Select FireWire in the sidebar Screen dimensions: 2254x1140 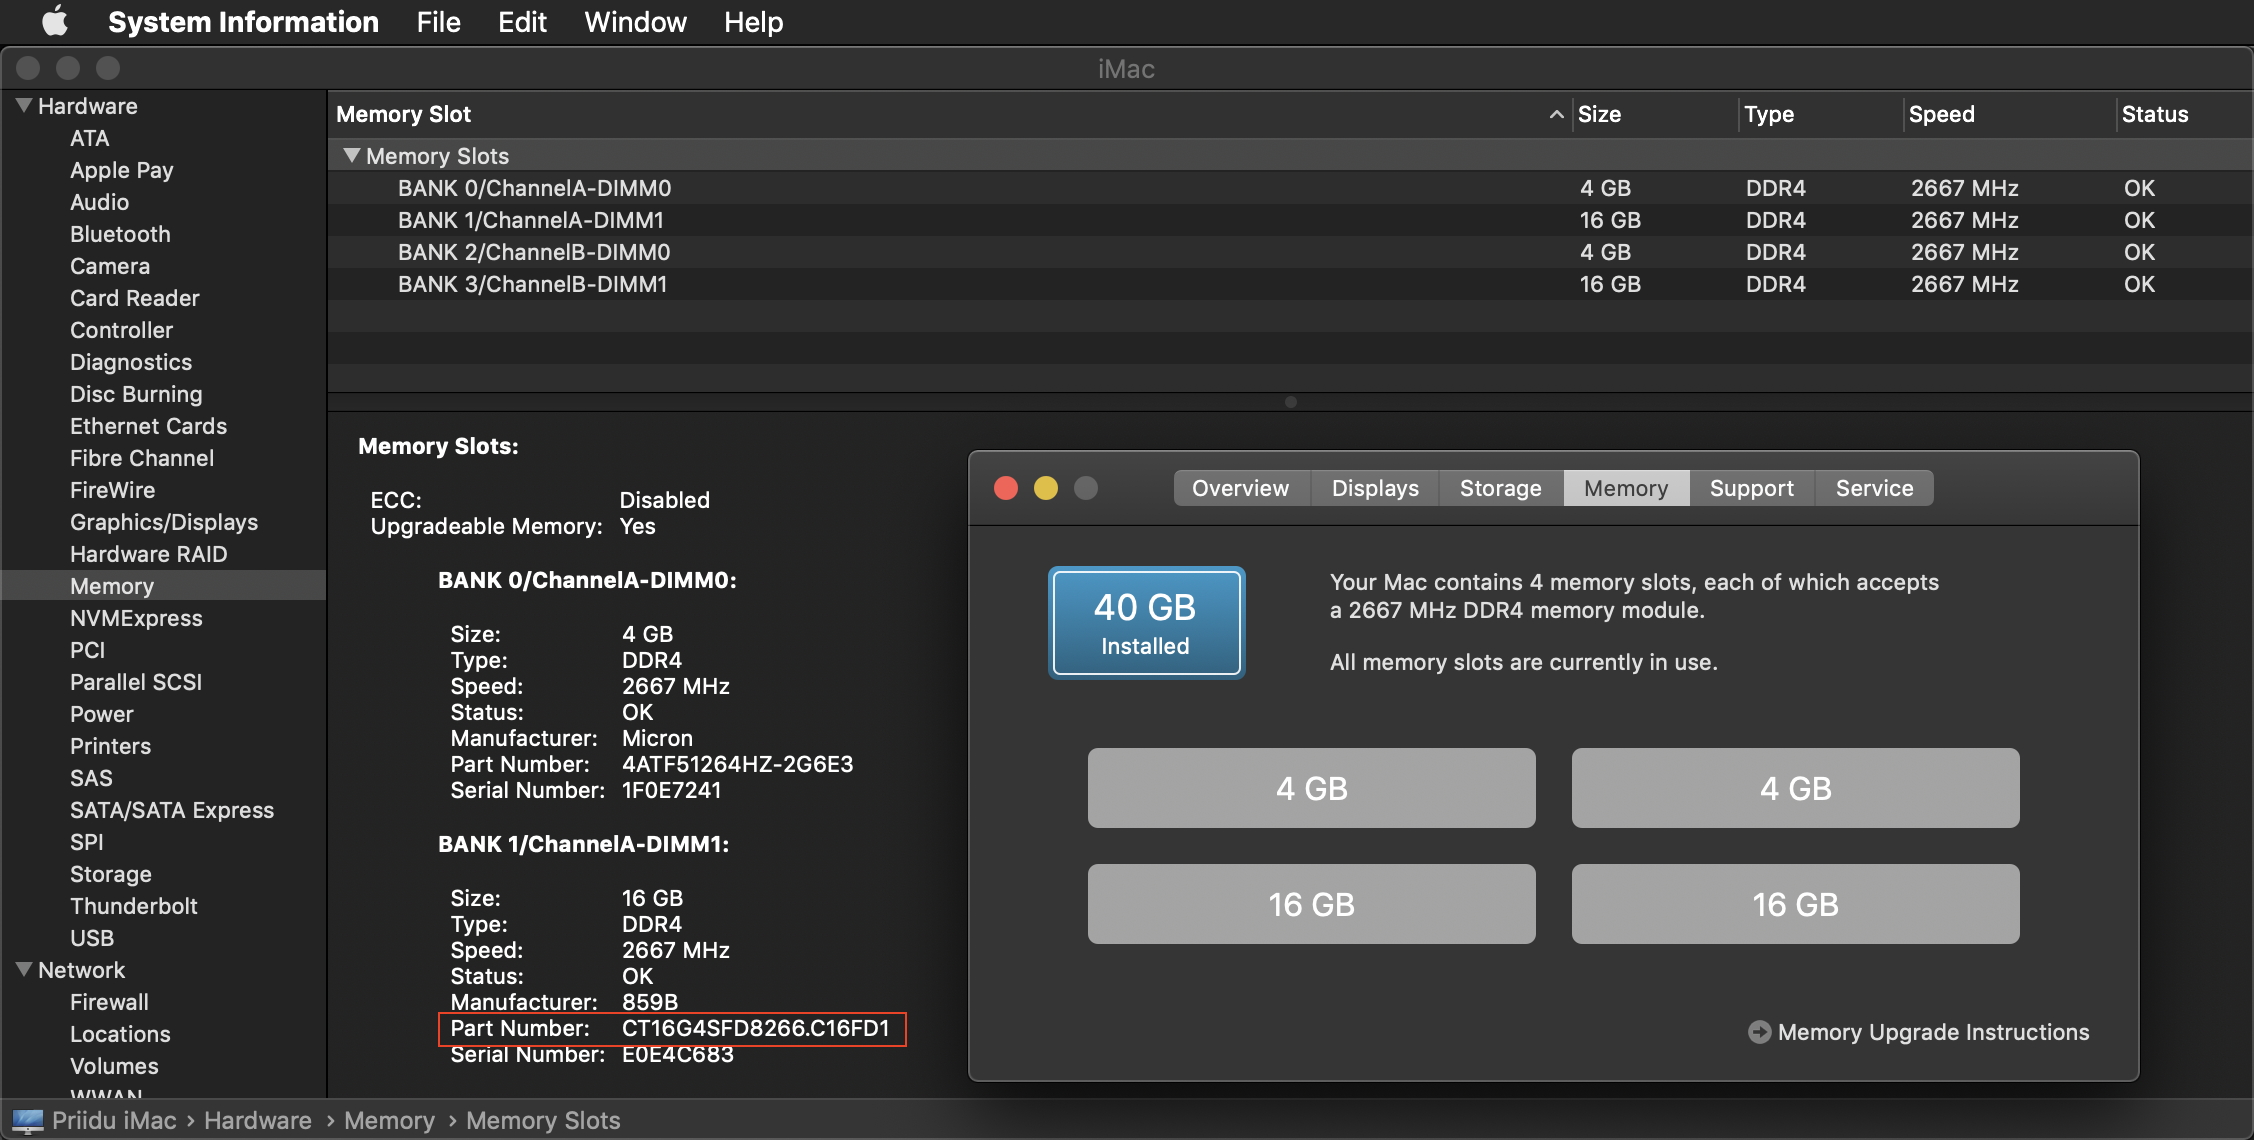coord(112,490)
